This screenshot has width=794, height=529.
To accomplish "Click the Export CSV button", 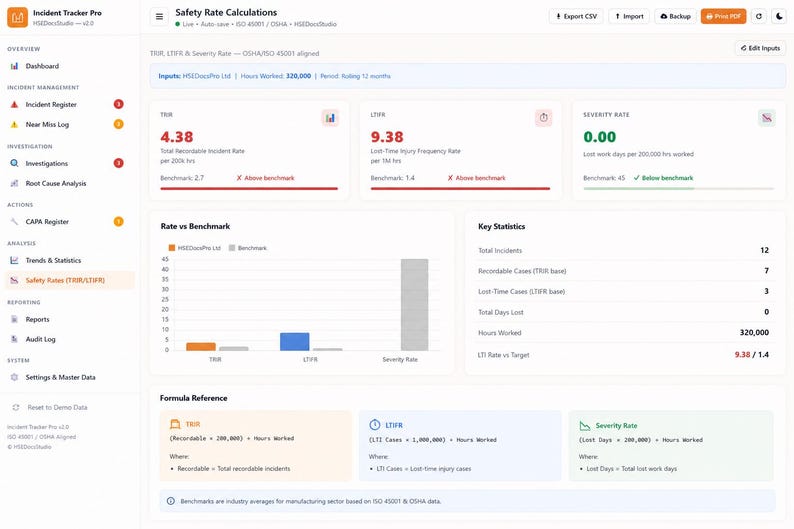I will [576, 16].
